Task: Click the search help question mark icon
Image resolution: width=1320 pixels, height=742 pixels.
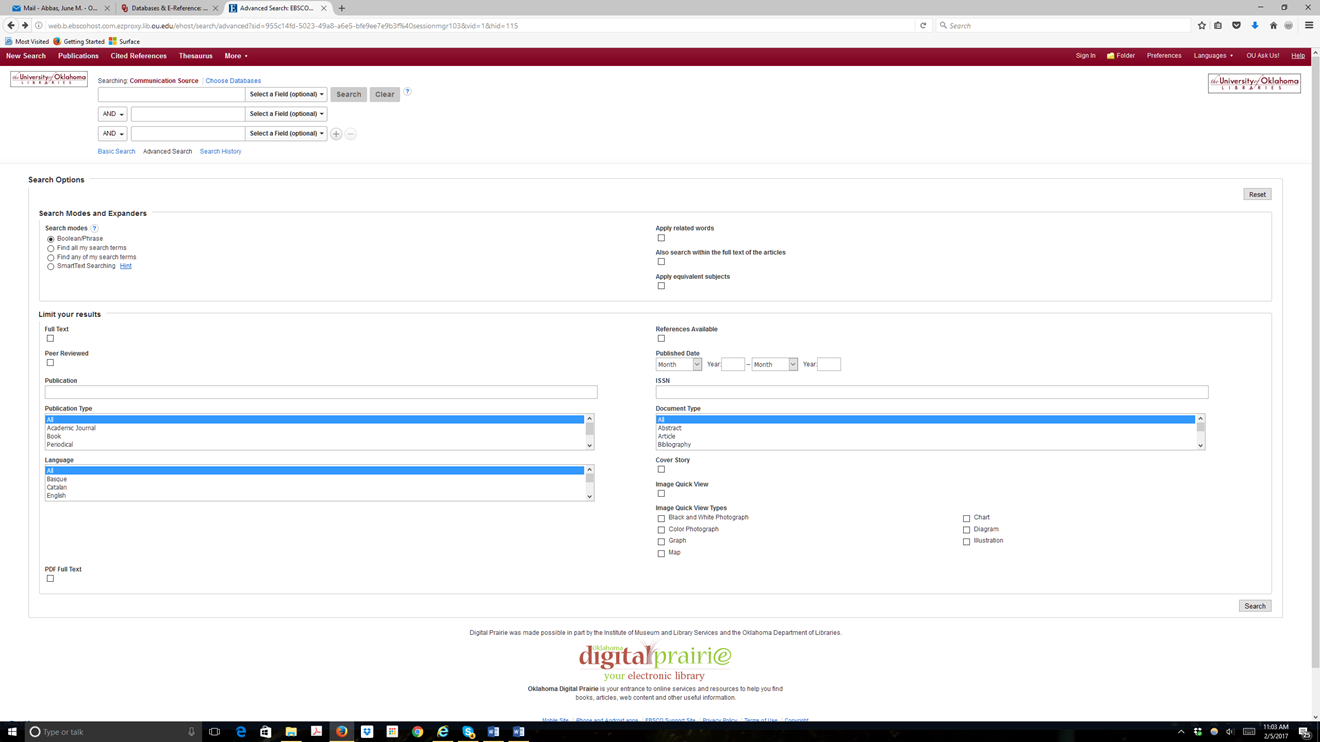Action: 407,92
